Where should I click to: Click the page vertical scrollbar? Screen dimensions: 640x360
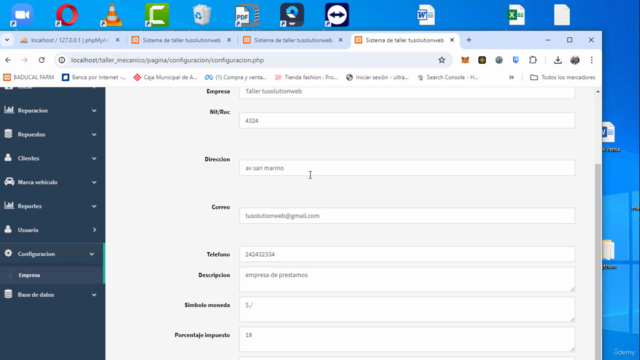click(x=598, y=261)
